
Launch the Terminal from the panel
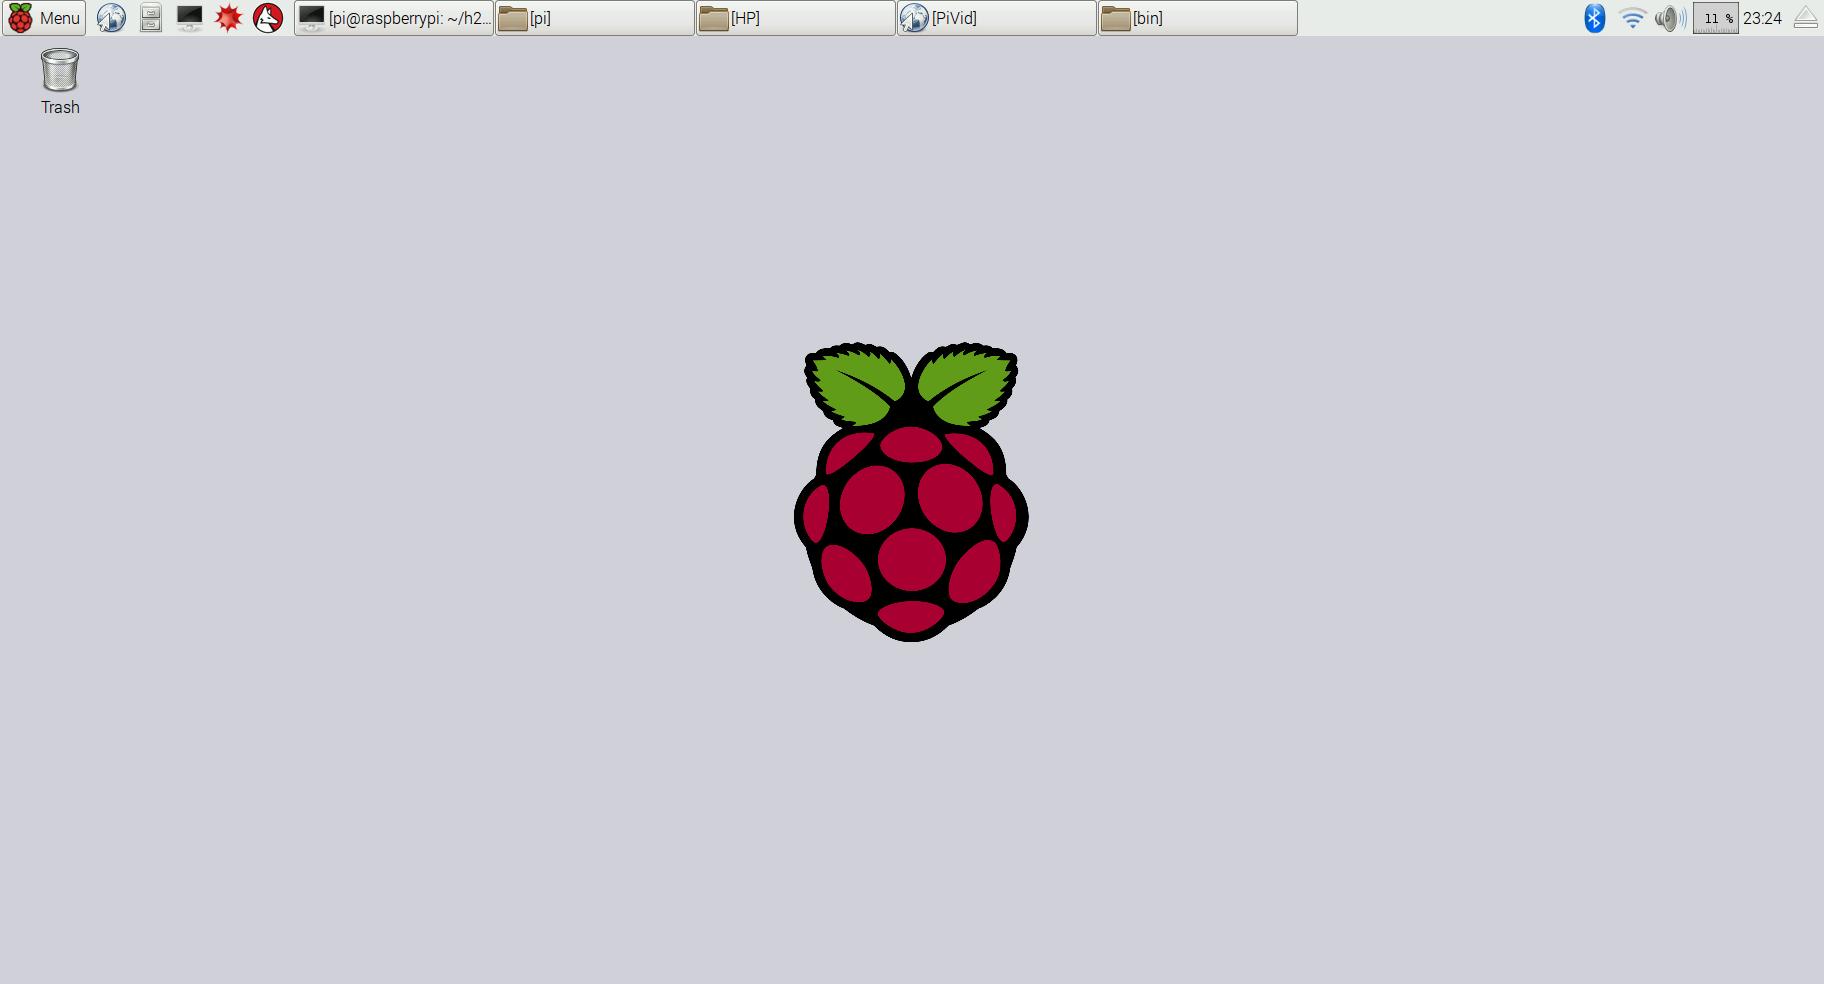(x=189, y=18)
